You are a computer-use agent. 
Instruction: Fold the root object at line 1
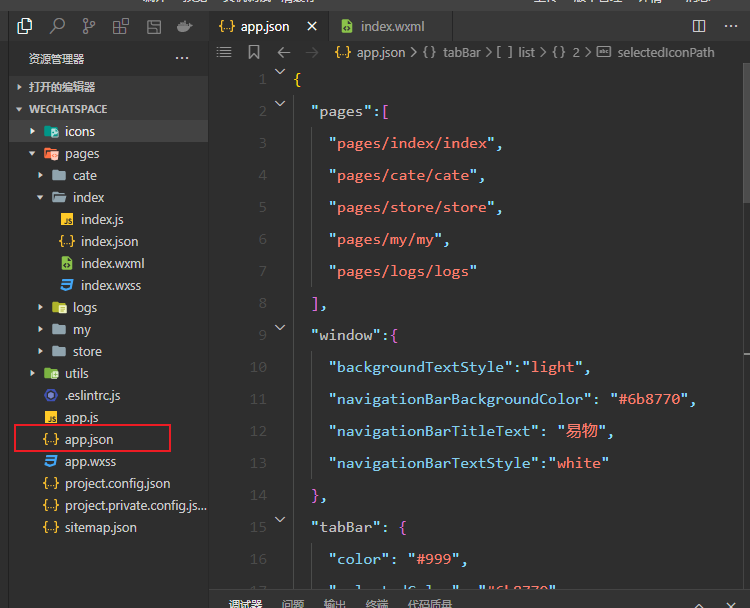(x=280, y=72)
